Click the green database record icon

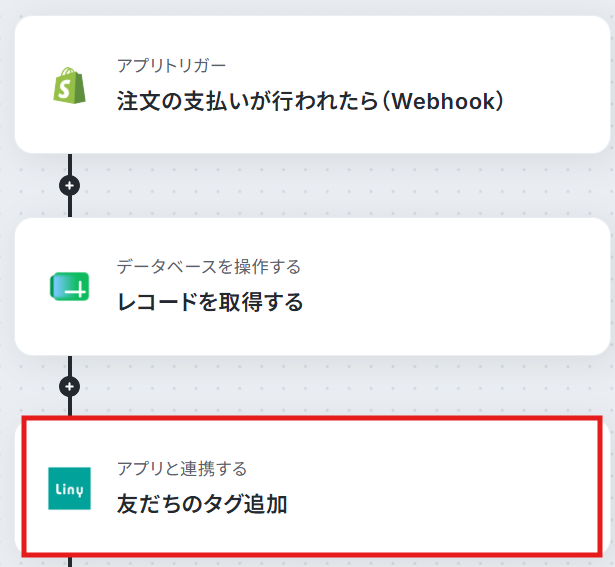click(69, 286)
